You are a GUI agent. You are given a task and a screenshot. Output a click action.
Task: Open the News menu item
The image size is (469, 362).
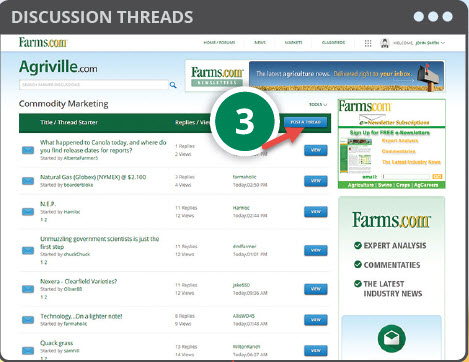click(x=260, y=43)
